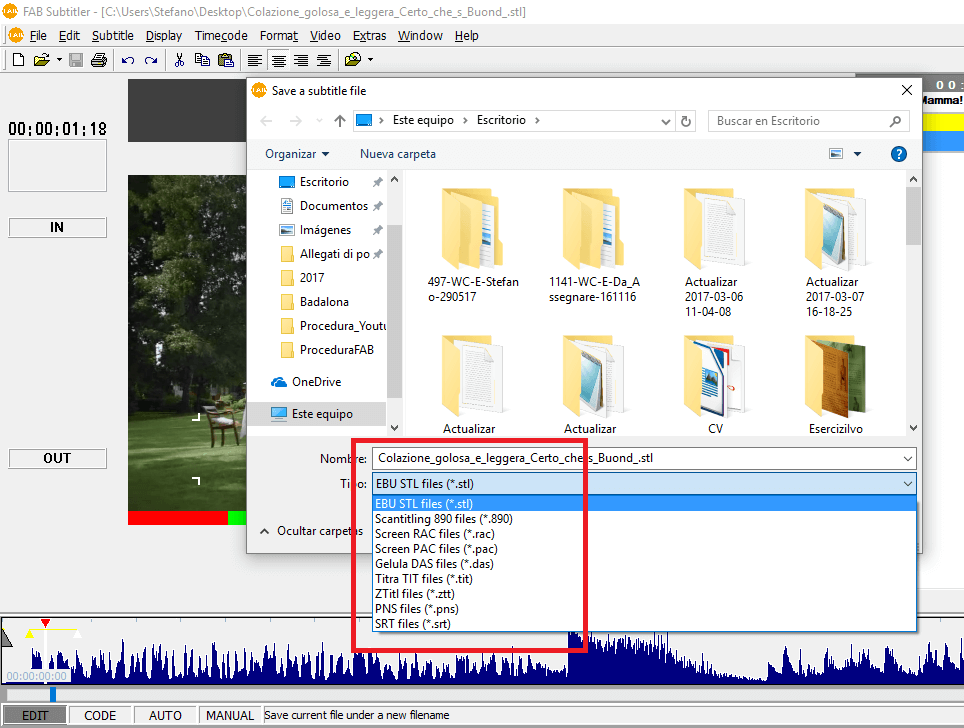Click the Undo arrow icon
Image resolution: width=964 pixels, height=728 pixels.
pyautogui.click(x=127, y=60)
